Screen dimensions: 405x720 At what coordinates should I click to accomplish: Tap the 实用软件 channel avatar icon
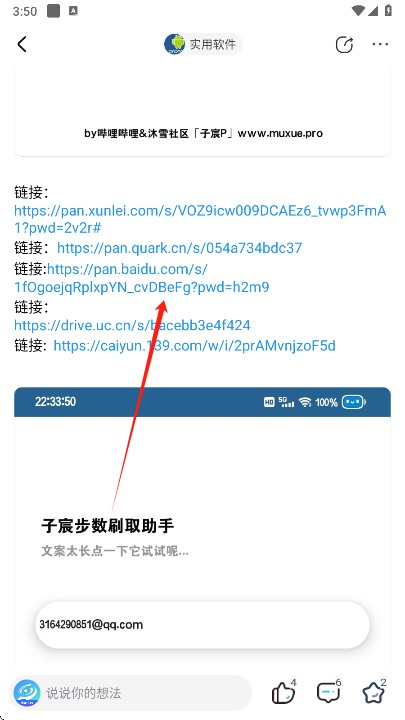pyautogui.click(x=174, y=44)
